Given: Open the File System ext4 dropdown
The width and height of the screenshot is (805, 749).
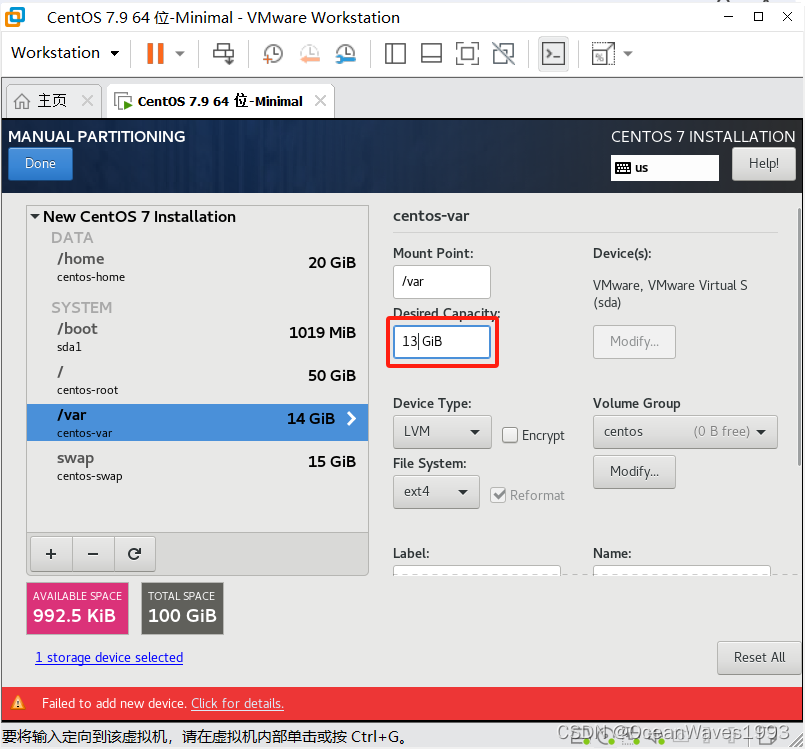Looking at the screenshot, I should 436,492.
